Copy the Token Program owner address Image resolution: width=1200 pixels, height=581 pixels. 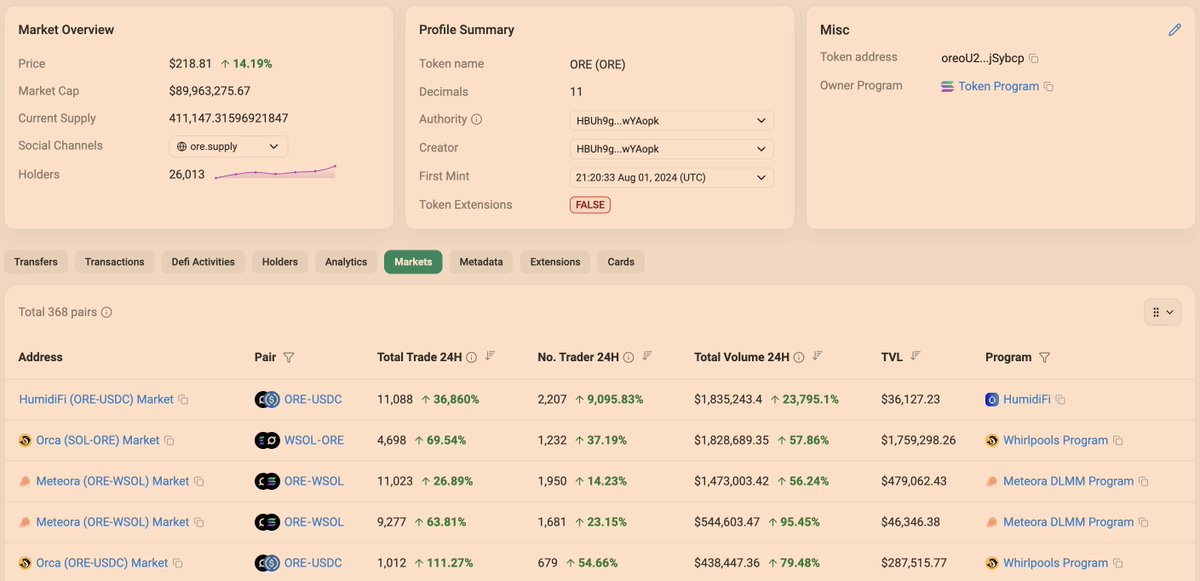(1049, 87)
